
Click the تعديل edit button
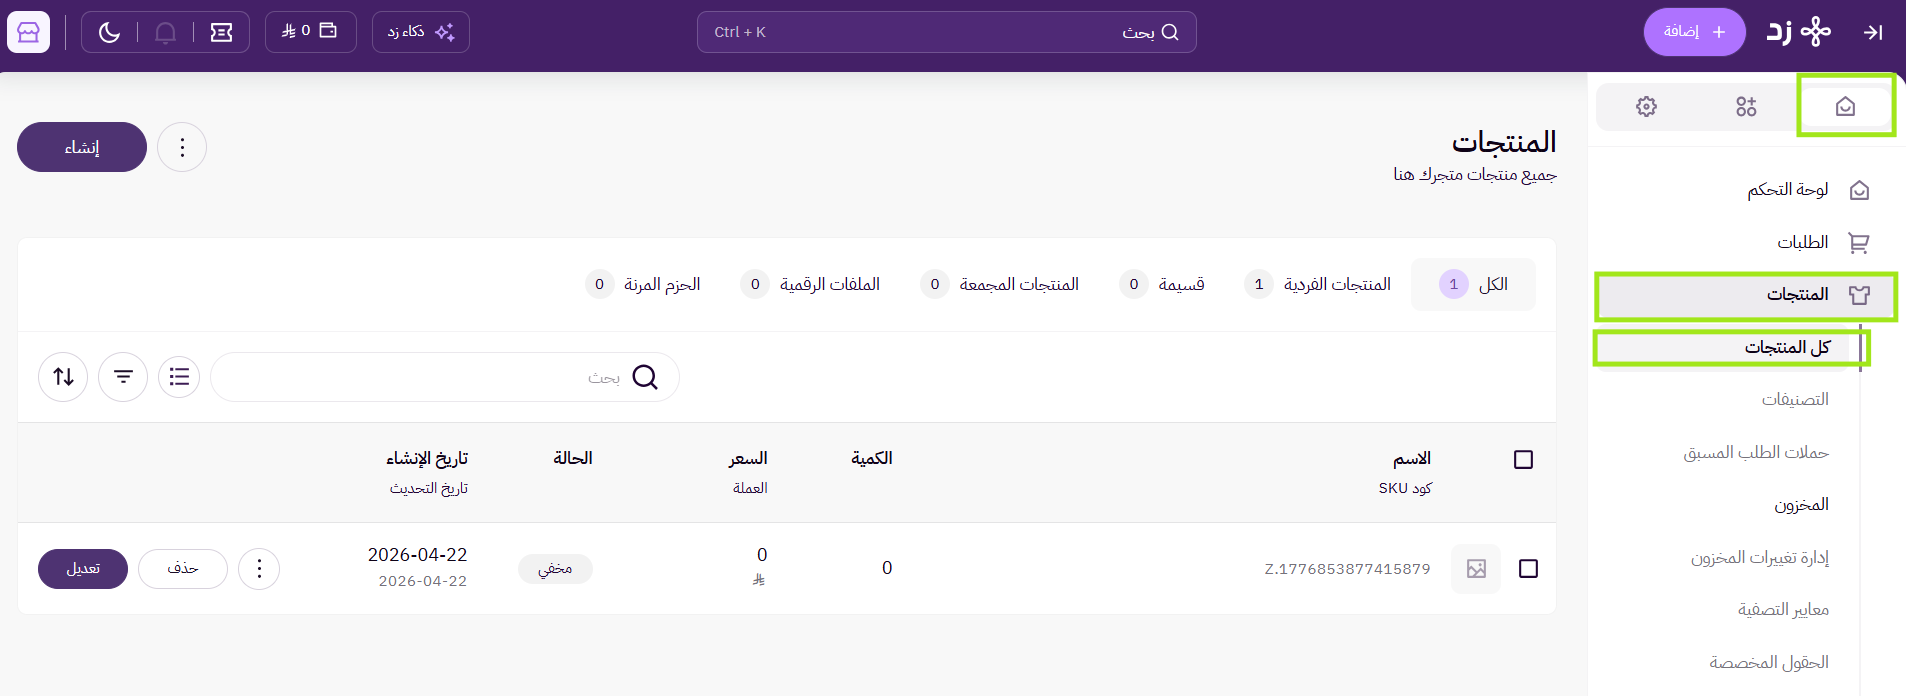(83, 568)
